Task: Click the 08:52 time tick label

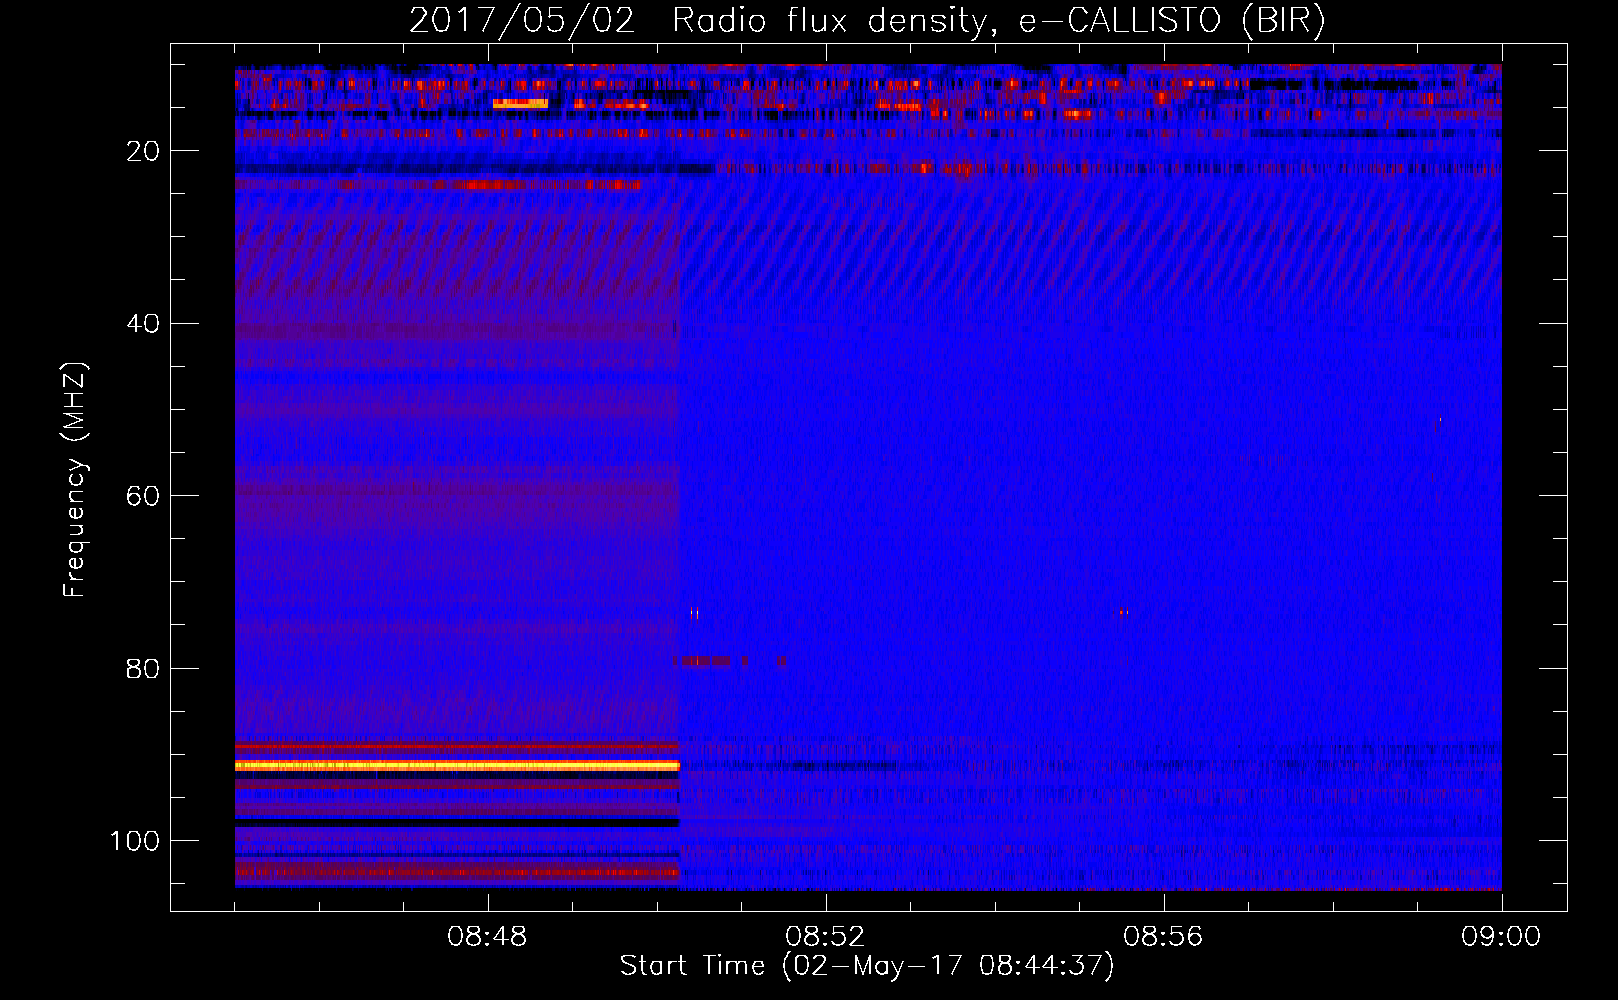Action: pyautogui.click(x=825, y=937)
